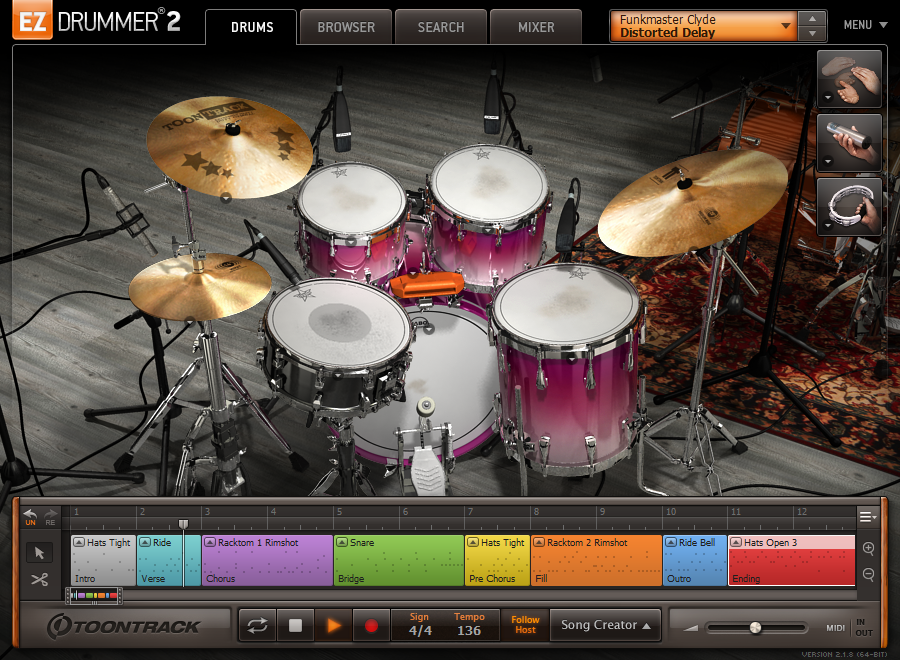Select previous preset with up arrow

(x=812, y=18)
